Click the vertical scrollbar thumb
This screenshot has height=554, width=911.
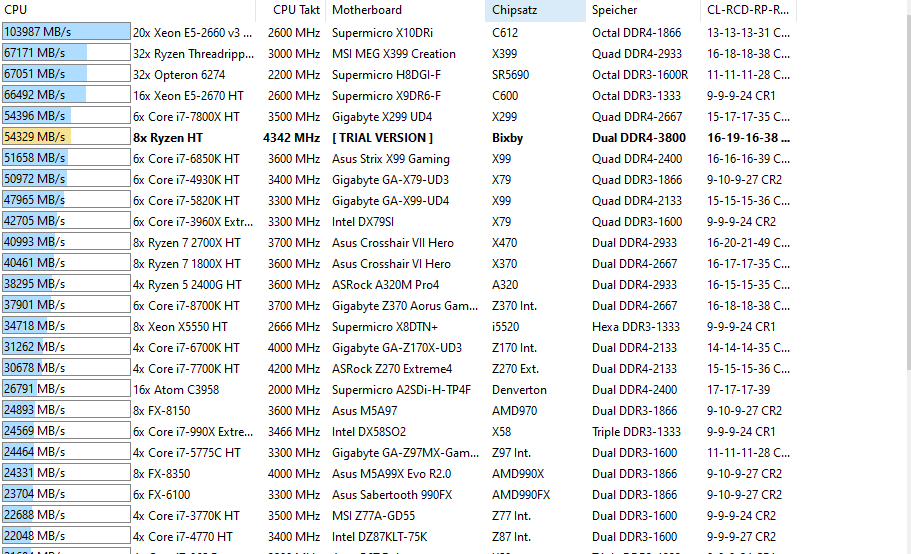[908, 192]
